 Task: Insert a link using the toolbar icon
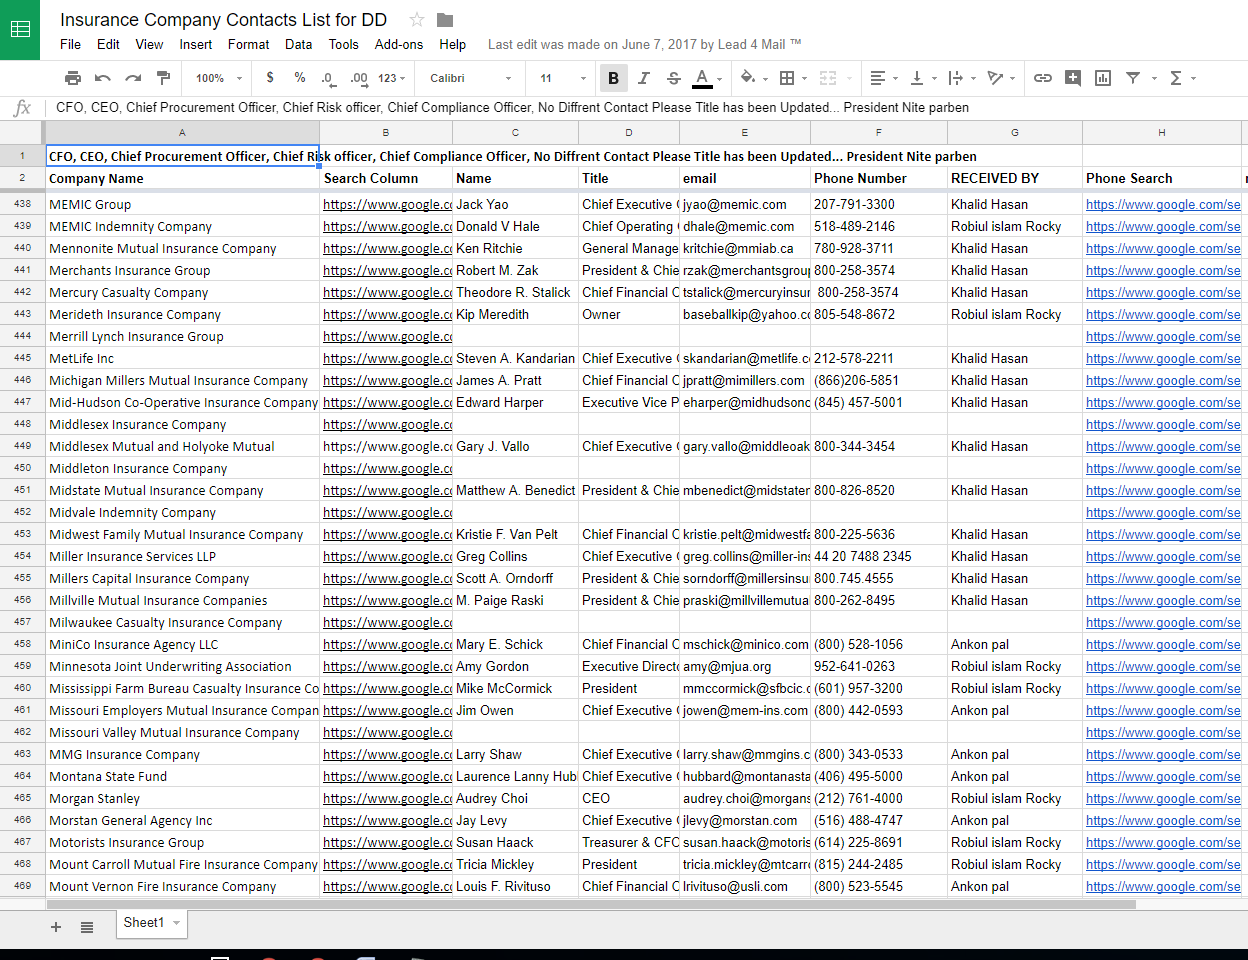click(1042, 78)
